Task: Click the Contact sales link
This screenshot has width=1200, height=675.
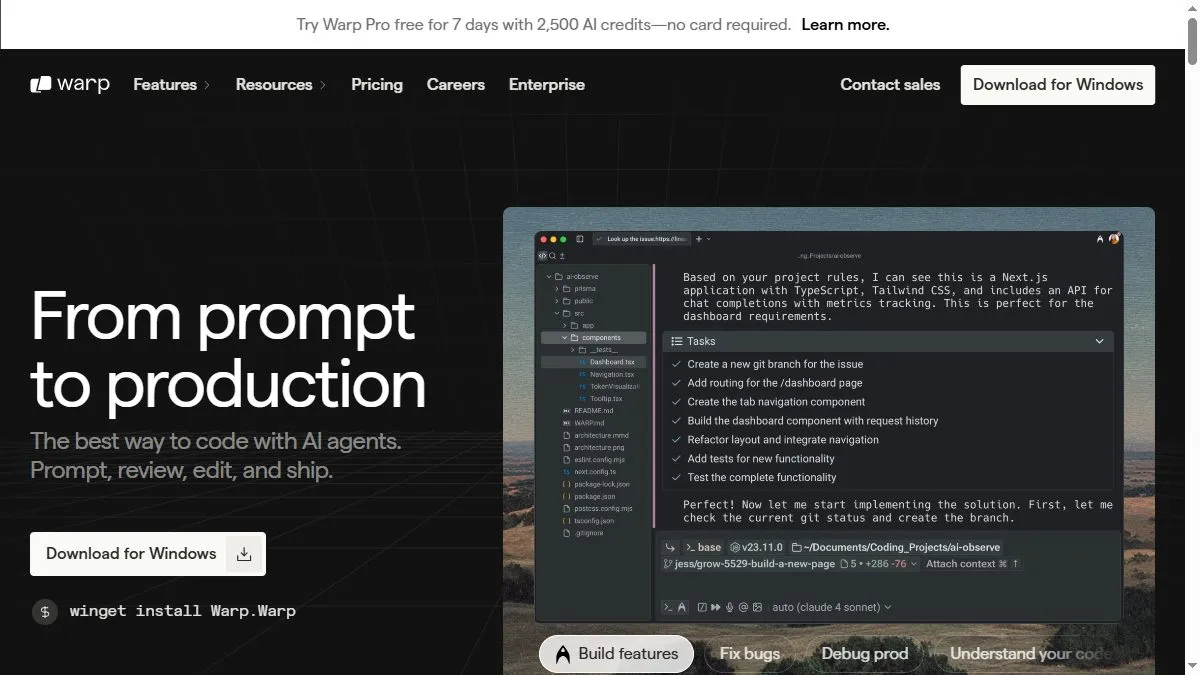Action: [x=890, y=84]
